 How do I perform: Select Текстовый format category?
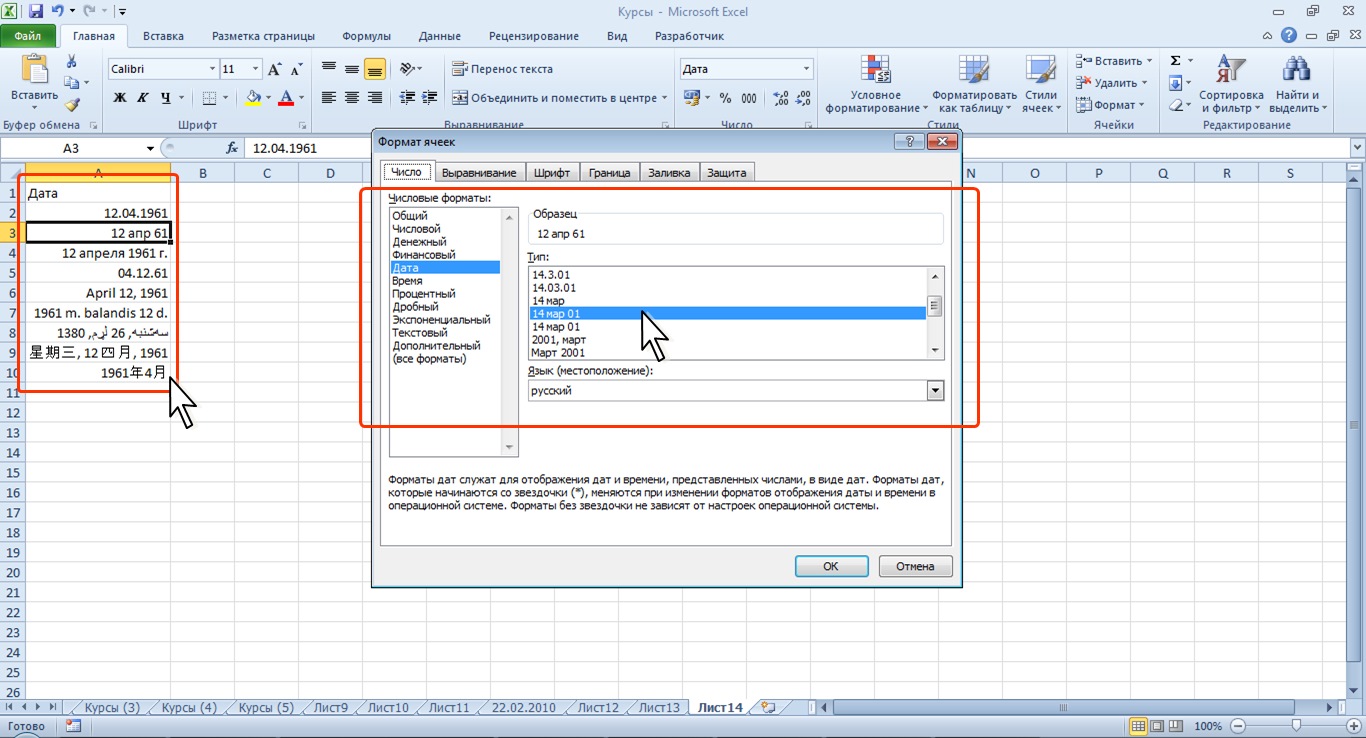tap(420, 333)
